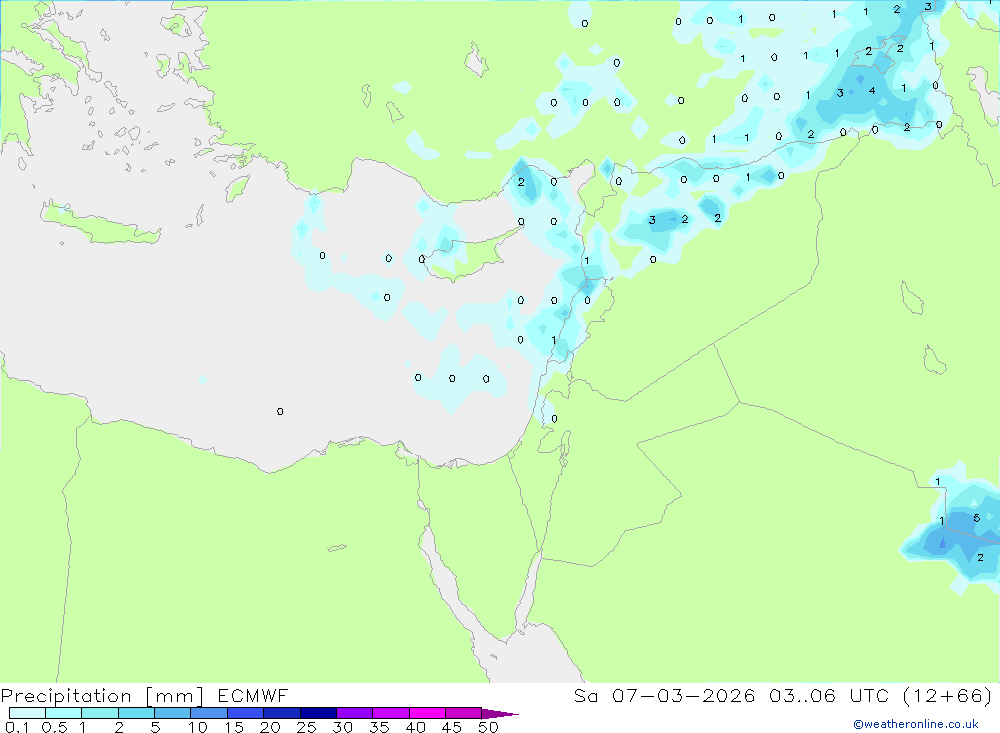
Task: Click the '10' legend scale label
Action: pos(198,727)
